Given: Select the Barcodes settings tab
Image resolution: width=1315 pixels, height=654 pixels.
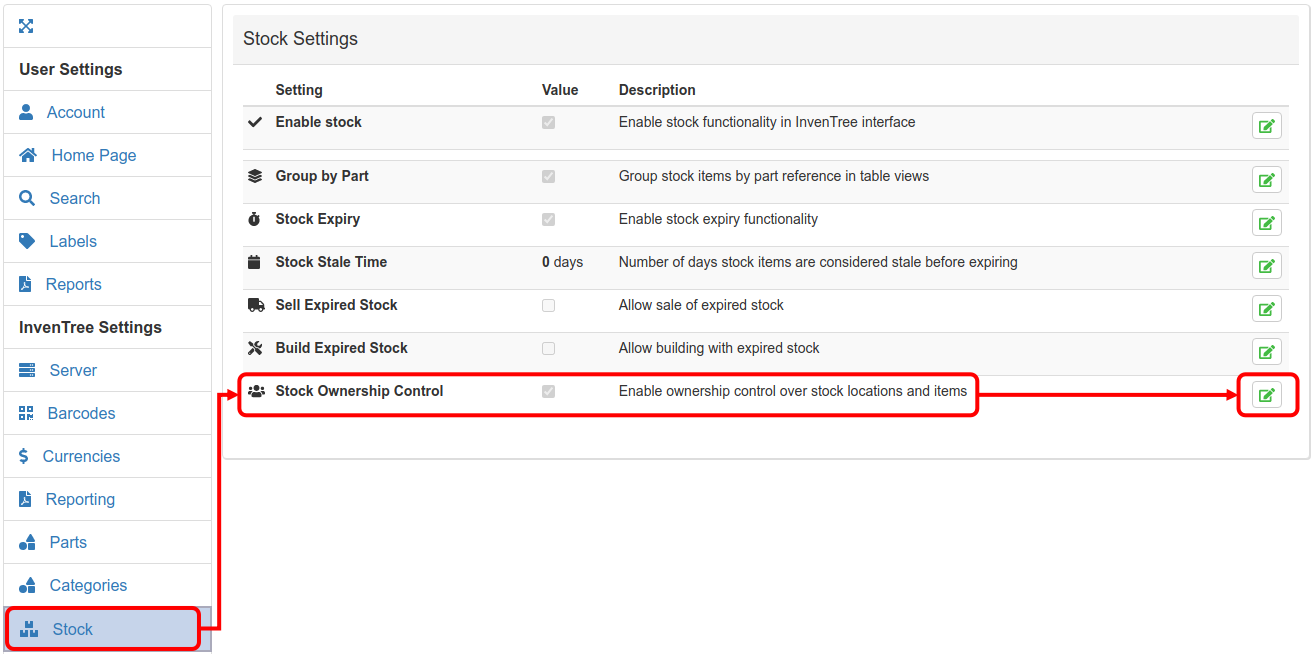Looking at the screenshot, I should [81, 414].
